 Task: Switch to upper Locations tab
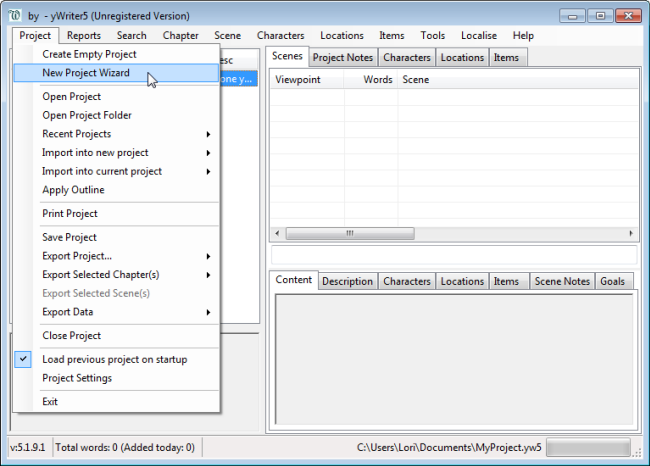pyautogui.click(x=462, y=58)
